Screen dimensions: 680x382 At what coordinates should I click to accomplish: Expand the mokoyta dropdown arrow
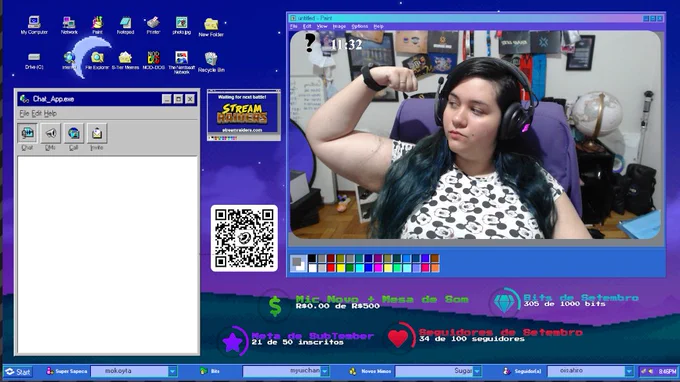point(173,371)
